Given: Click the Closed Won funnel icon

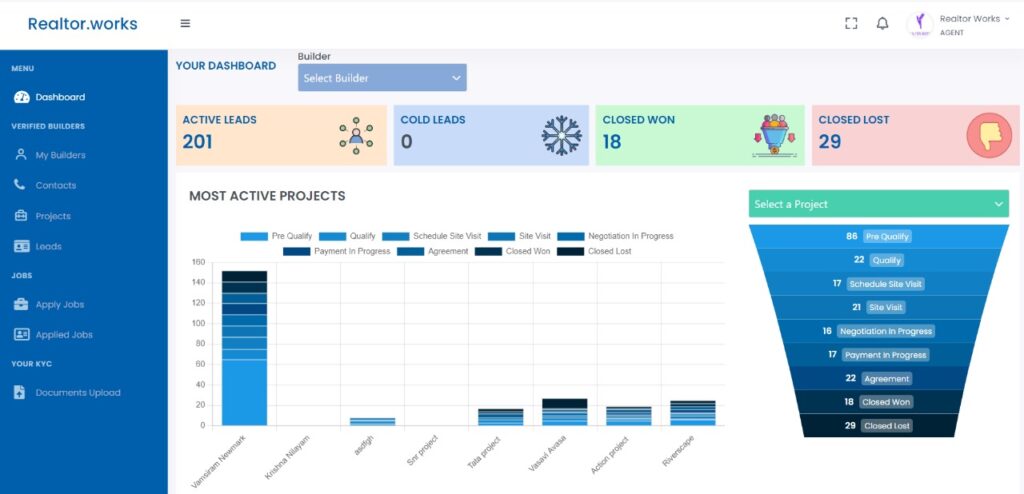Looking at the screenshot, I should pos(772,137).
